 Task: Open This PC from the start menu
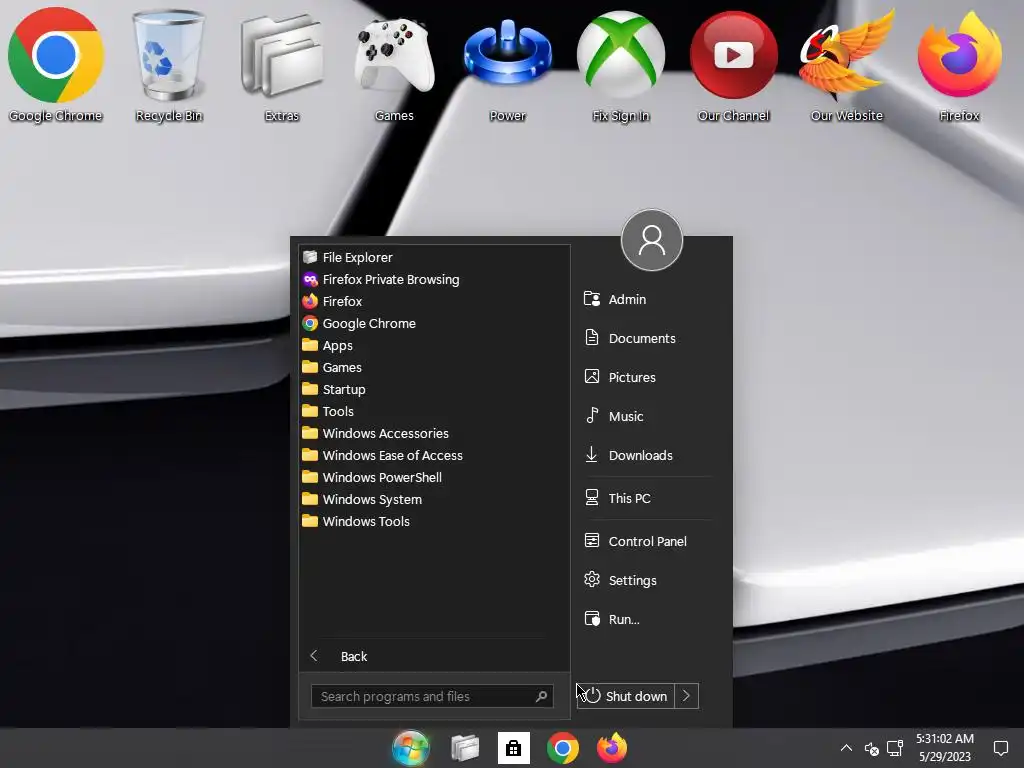(647, 498)
